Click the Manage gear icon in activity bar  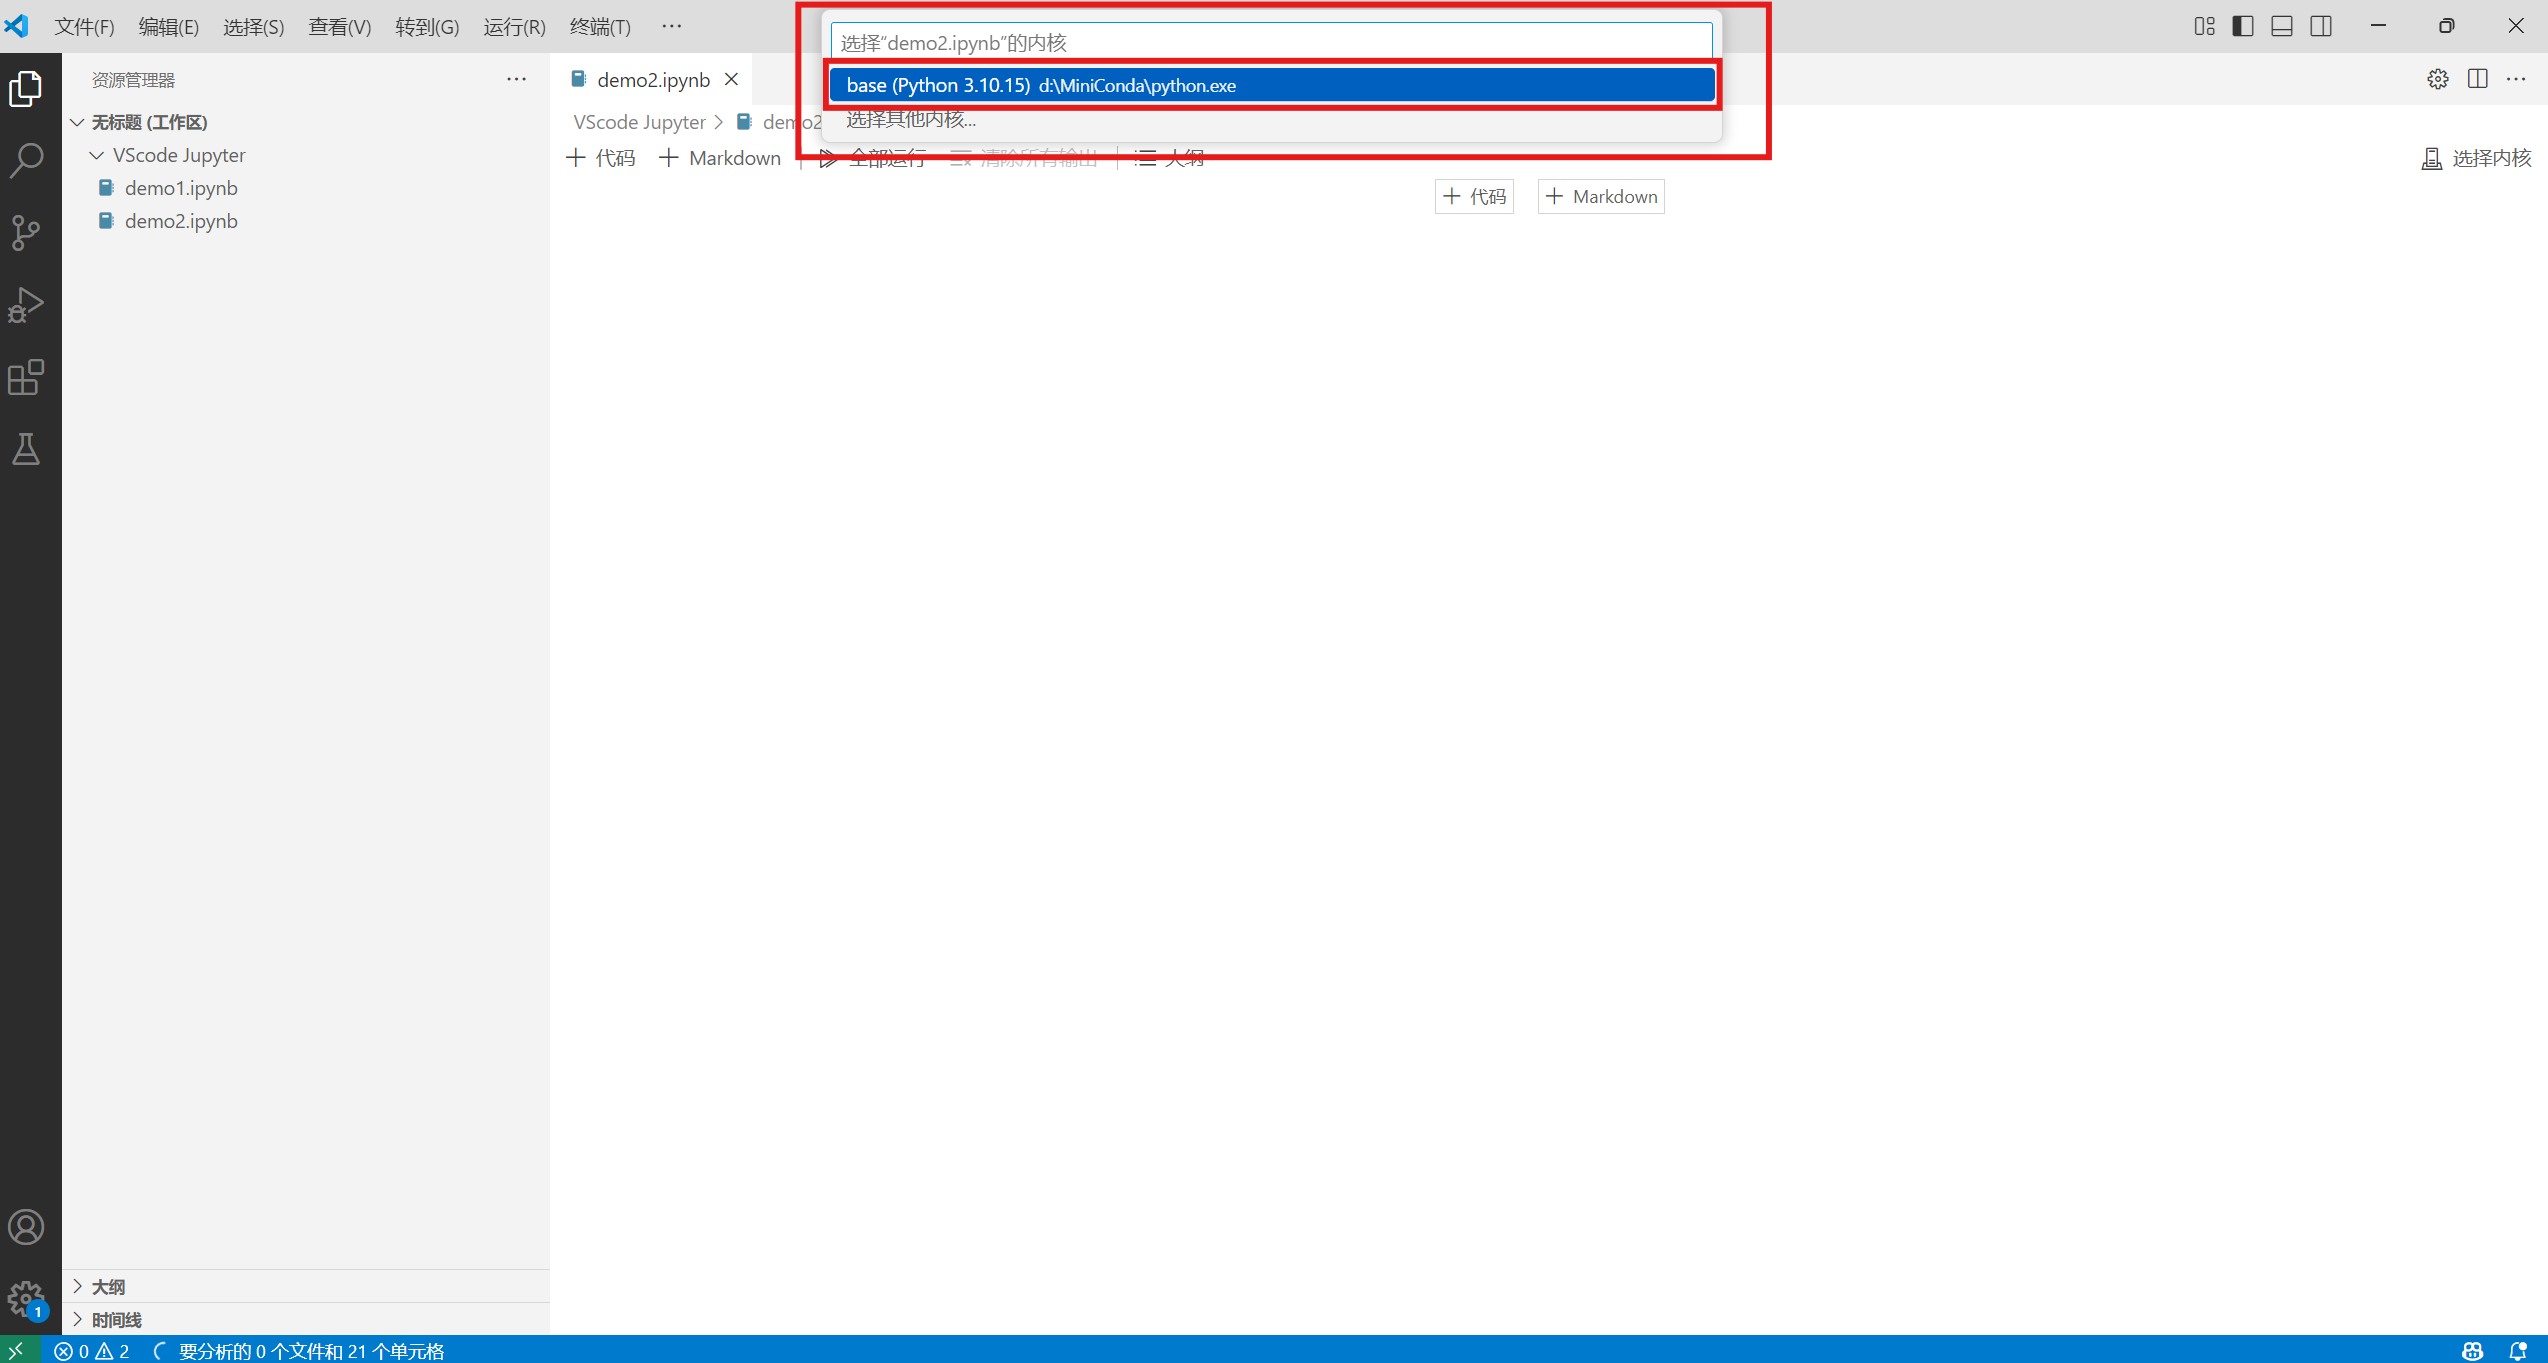coord(27,1299)
